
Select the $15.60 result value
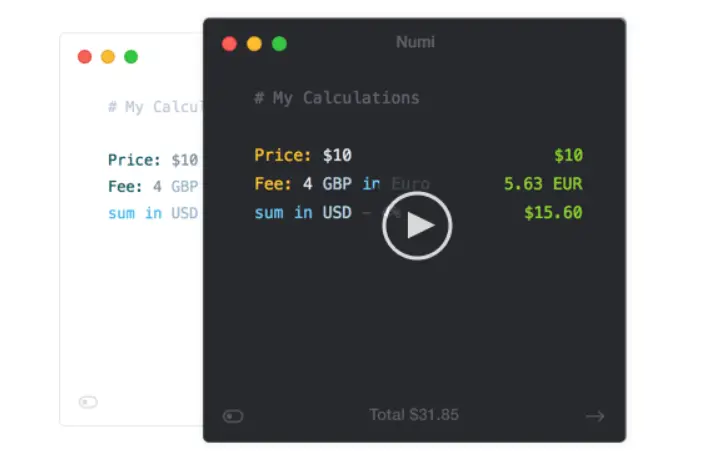pos(553,212)
